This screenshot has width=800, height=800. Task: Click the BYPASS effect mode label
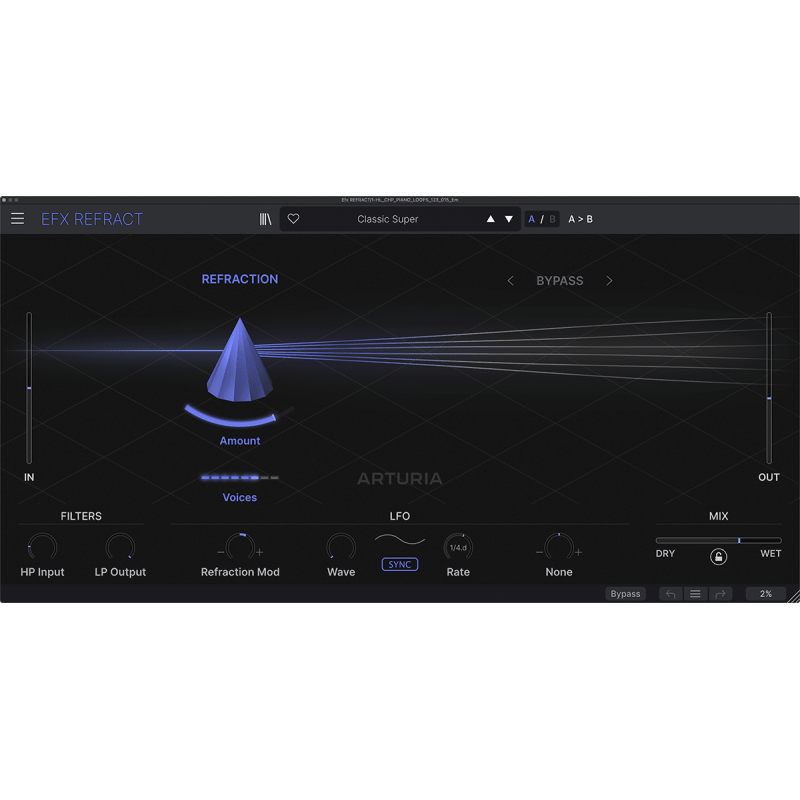[x=560, y=281]
